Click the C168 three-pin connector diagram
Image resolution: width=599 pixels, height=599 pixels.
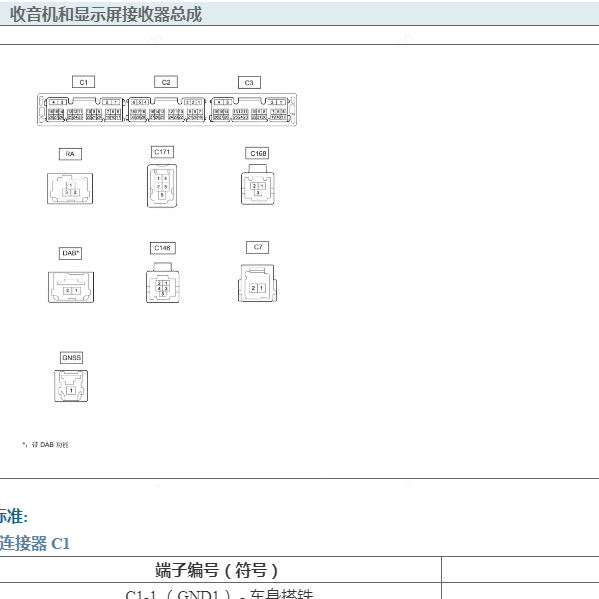(x=257, y=185)
